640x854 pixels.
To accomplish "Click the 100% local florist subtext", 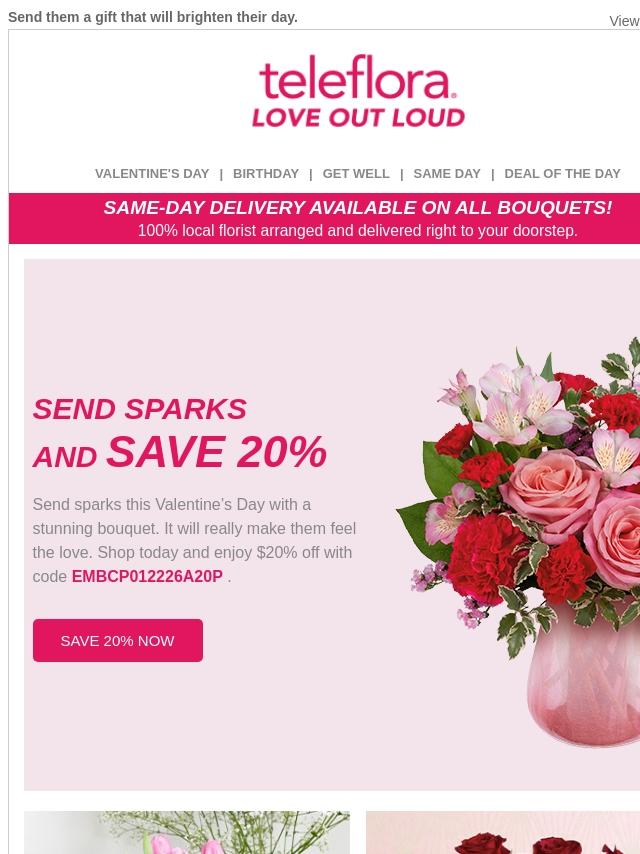I will [x=357, y=231].
